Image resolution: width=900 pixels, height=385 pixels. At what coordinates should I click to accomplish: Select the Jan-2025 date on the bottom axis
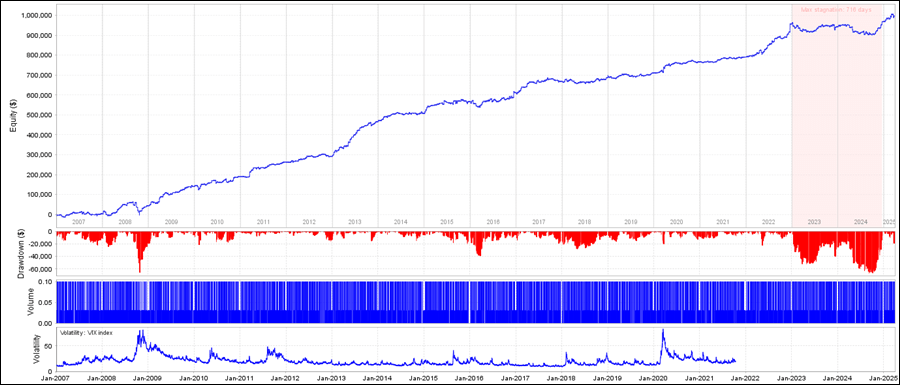click(x=883, y=379)
